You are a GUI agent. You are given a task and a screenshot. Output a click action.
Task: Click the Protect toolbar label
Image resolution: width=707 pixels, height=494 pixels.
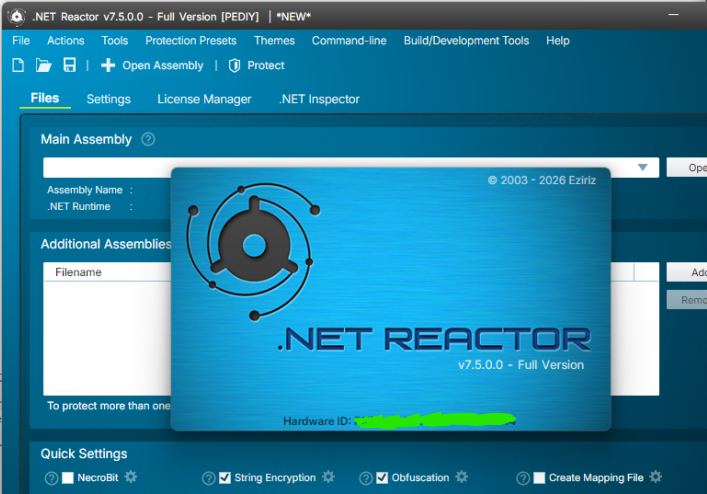click(x=266, y=65)
